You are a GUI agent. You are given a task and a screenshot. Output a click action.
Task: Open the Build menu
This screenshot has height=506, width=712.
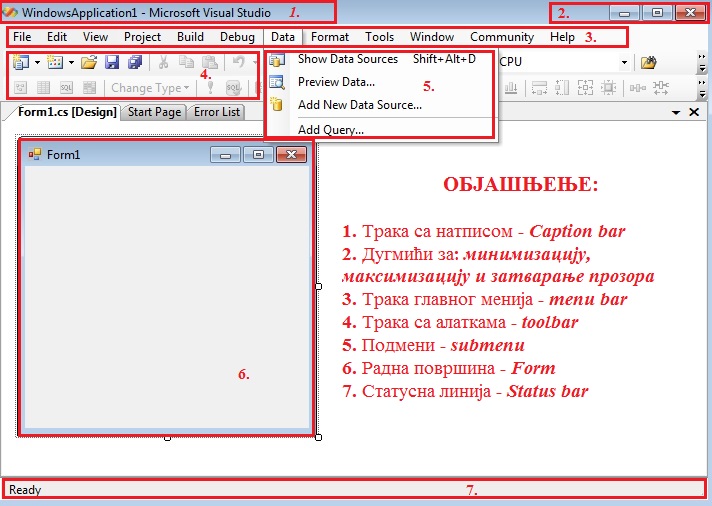click(x=190, y=37)
